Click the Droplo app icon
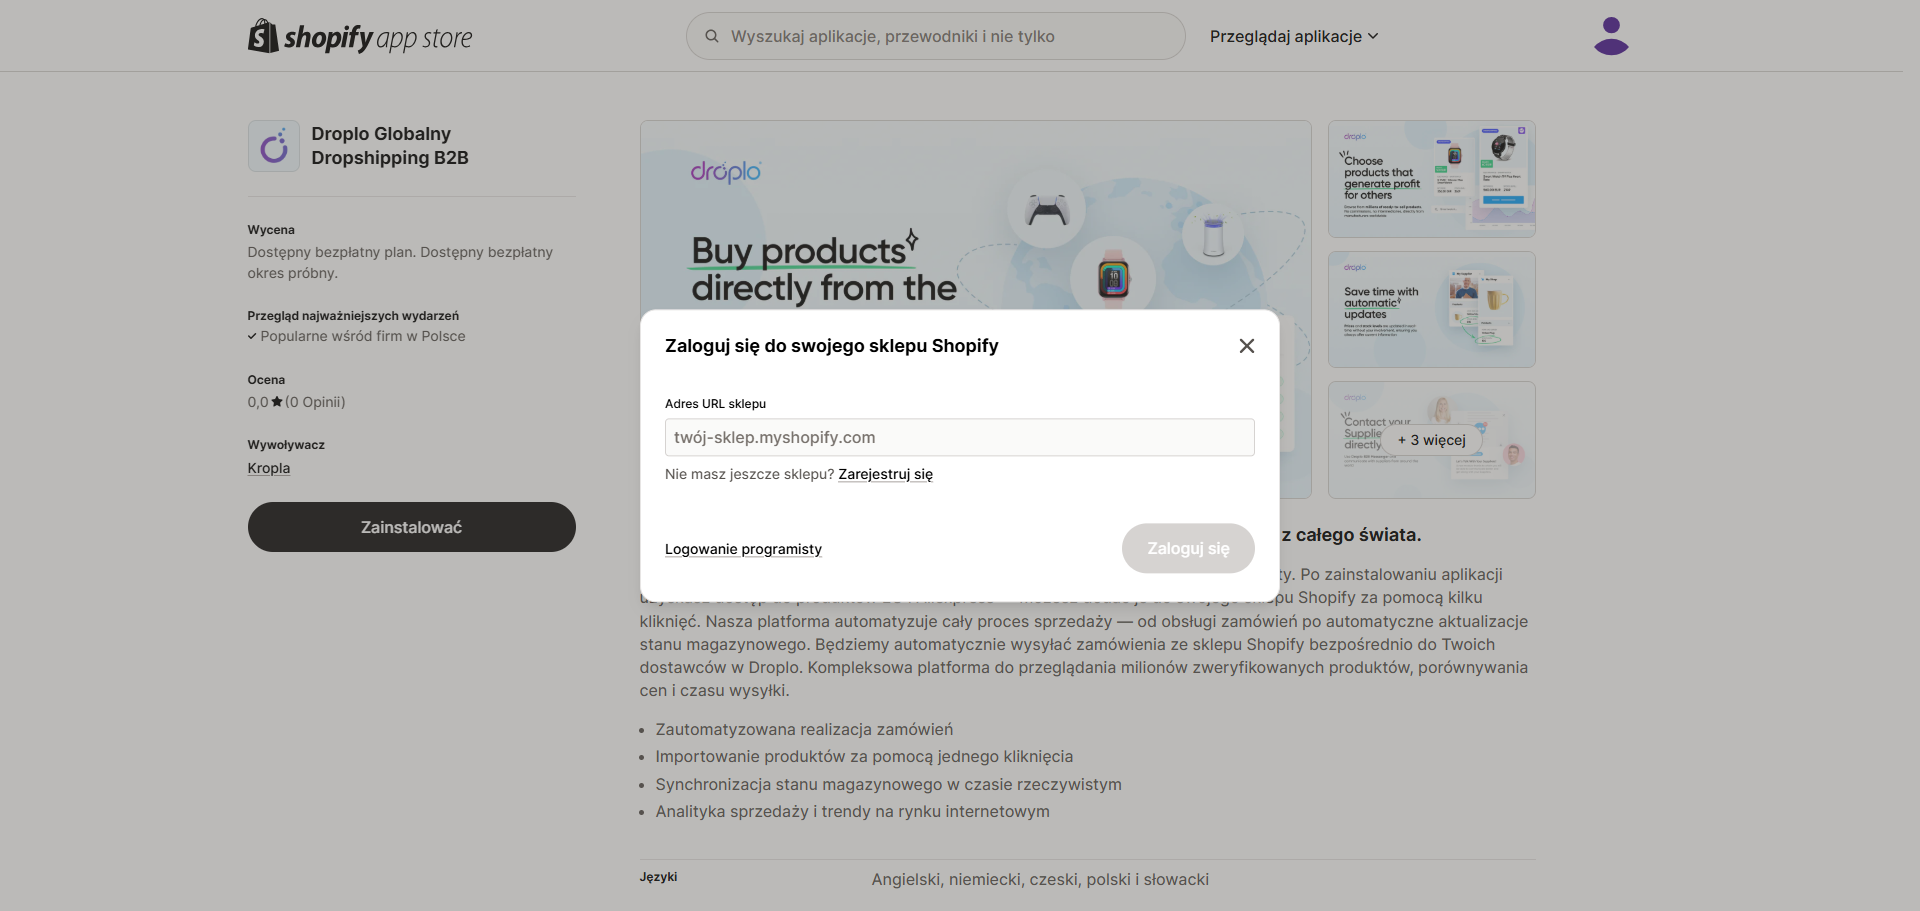Screen dimensions: 1920x911 274,146
